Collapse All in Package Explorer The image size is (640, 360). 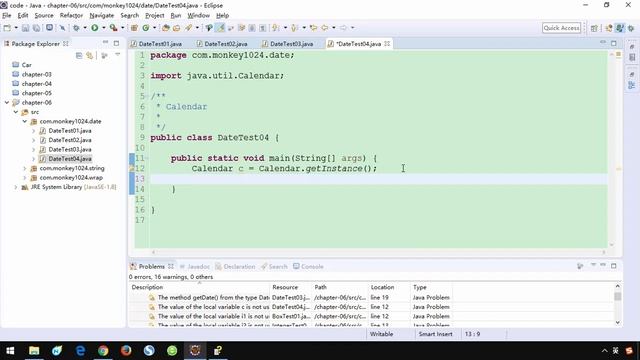pos(79,56)
